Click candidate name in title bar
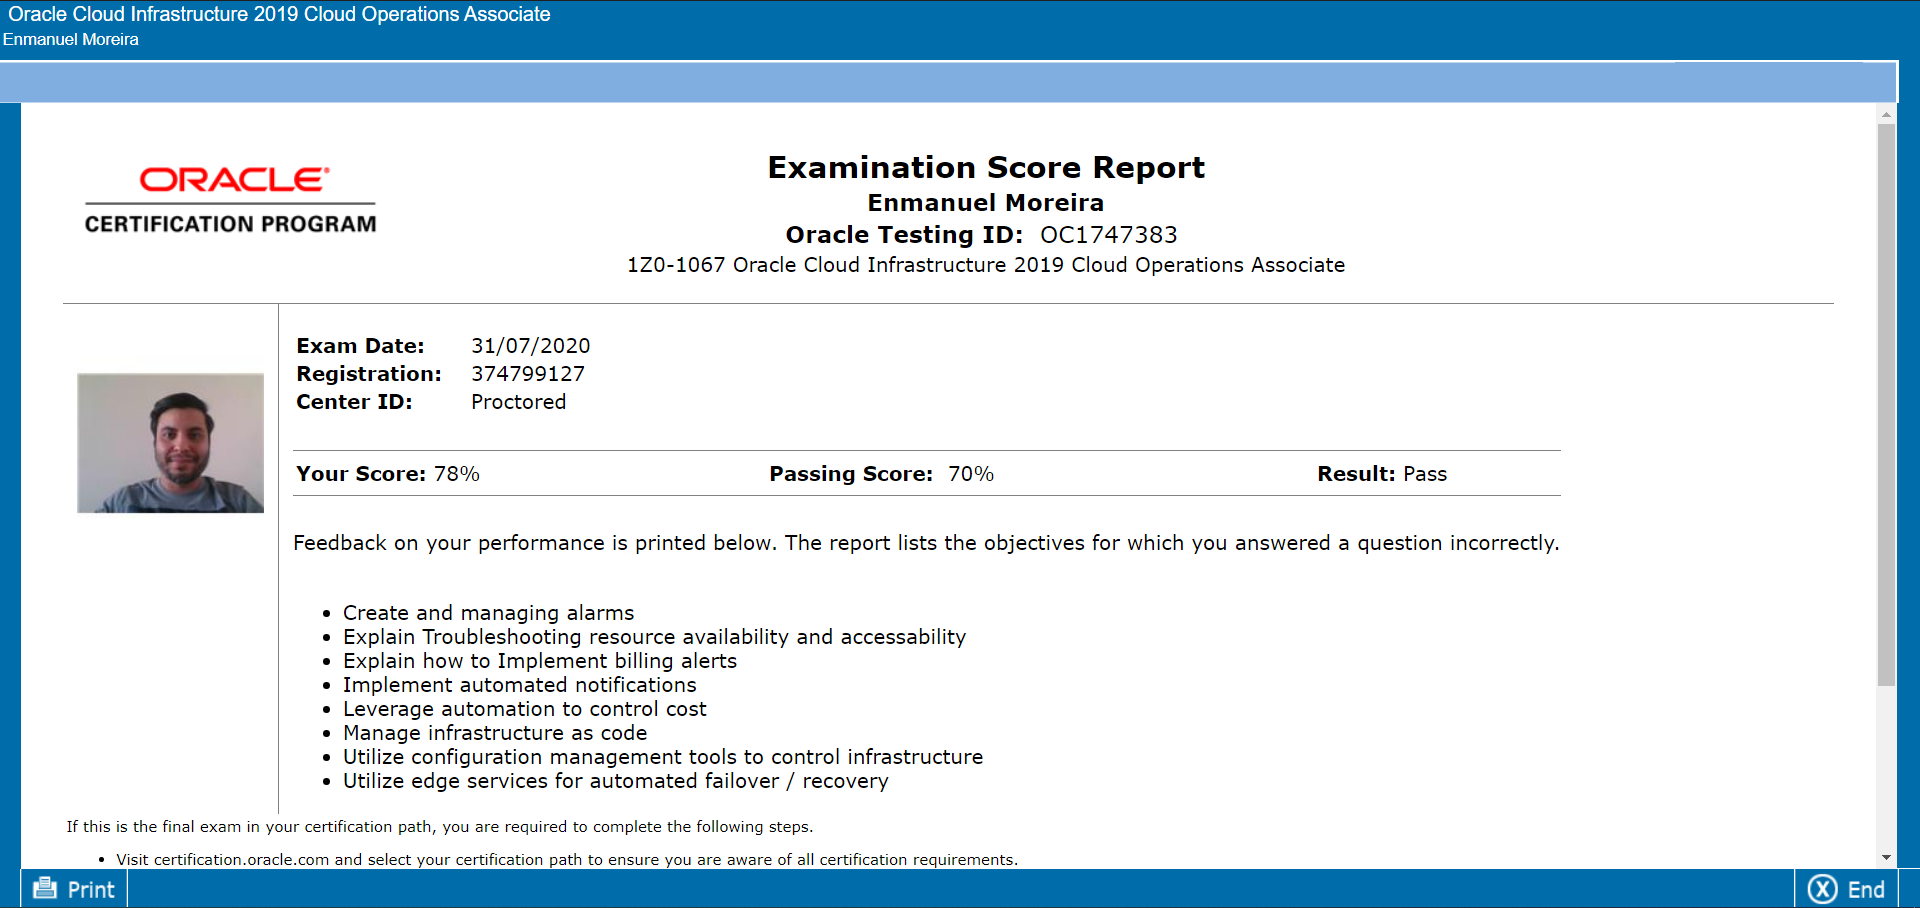 coord(71,40)
